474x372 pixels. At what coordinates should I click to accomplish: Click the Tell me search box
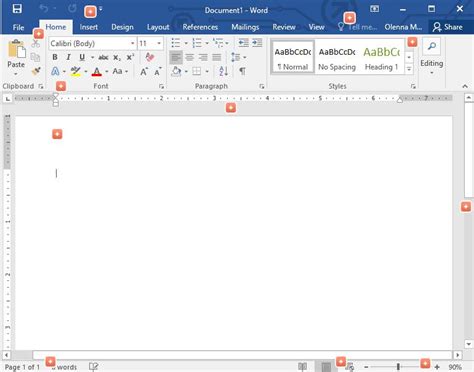[x=358, y=27]
